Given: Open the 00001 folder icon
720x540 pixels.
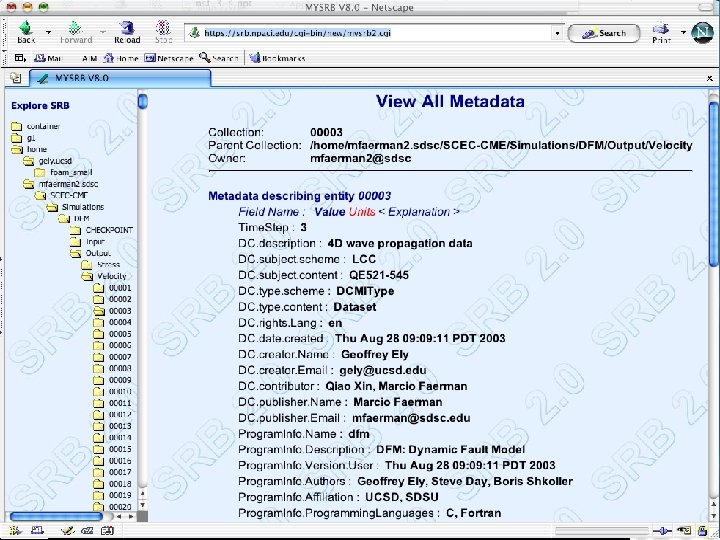Looking at the screenshot, I should click(98, 287).
